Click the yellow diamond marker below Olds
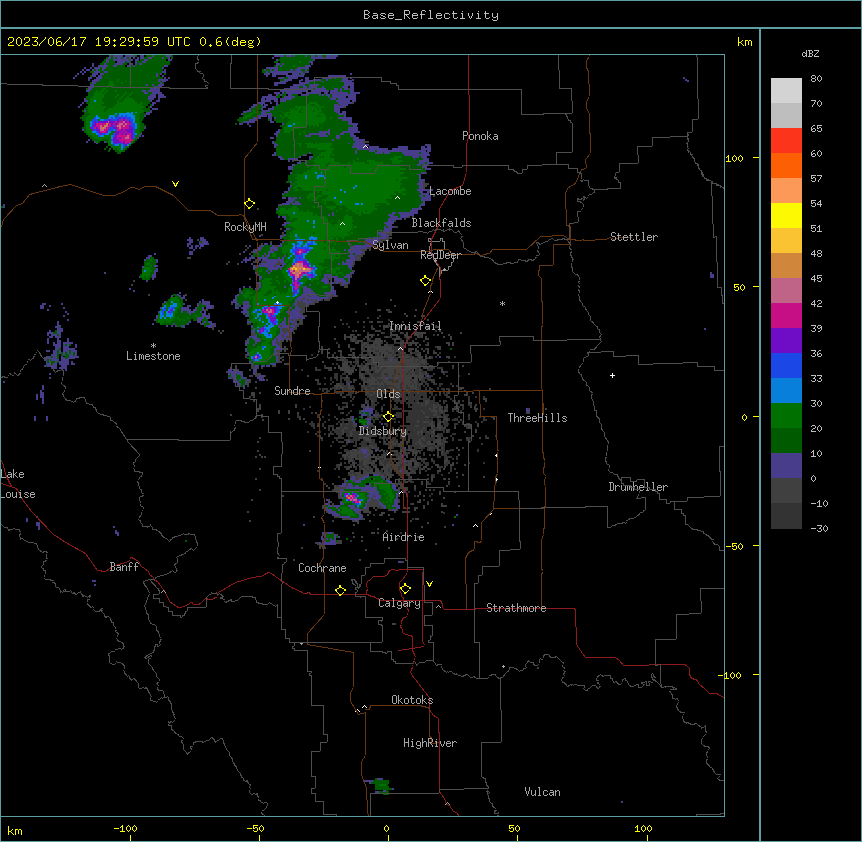The image size is (862, 842). [389, 417]
